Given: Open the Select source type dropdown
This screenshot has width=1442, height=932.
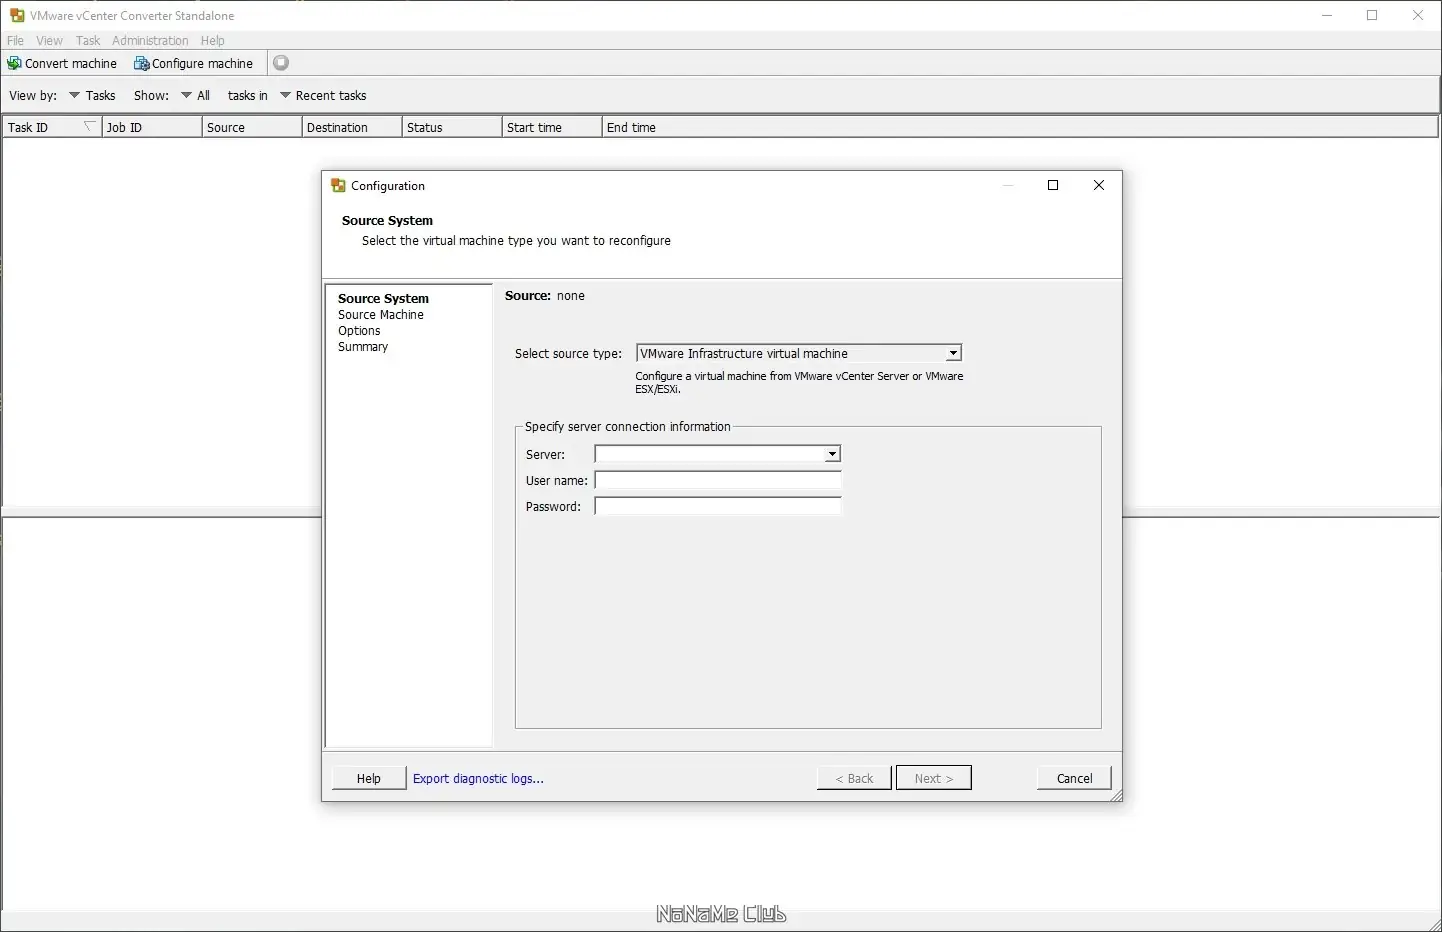Looking at the screenshot, I should tap(799, 353).
